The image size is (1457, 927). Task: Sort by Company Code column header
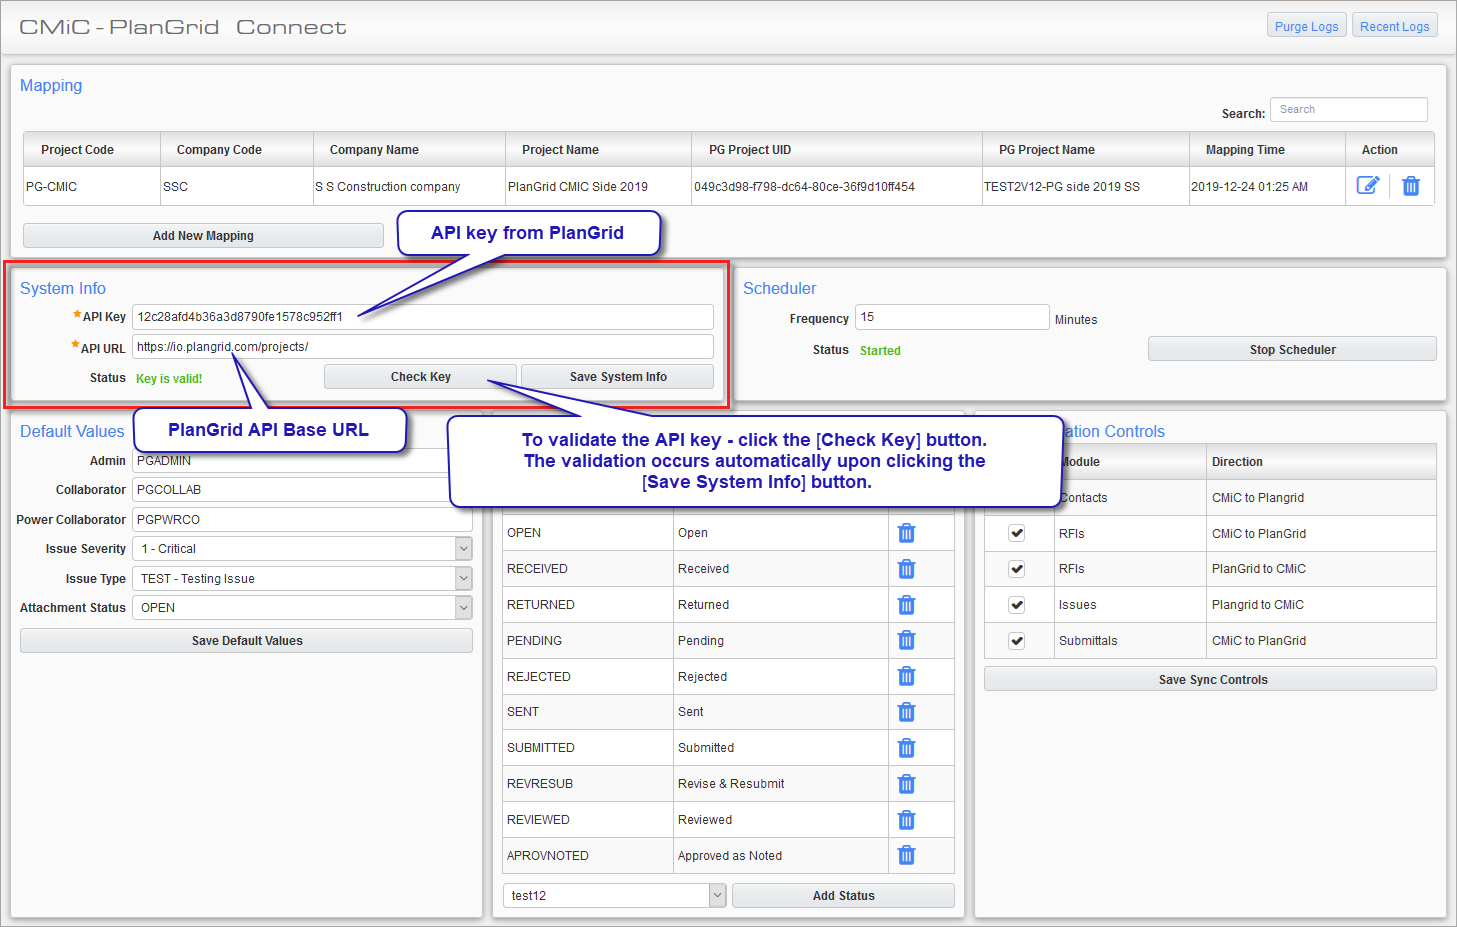[x=237, y=149]
